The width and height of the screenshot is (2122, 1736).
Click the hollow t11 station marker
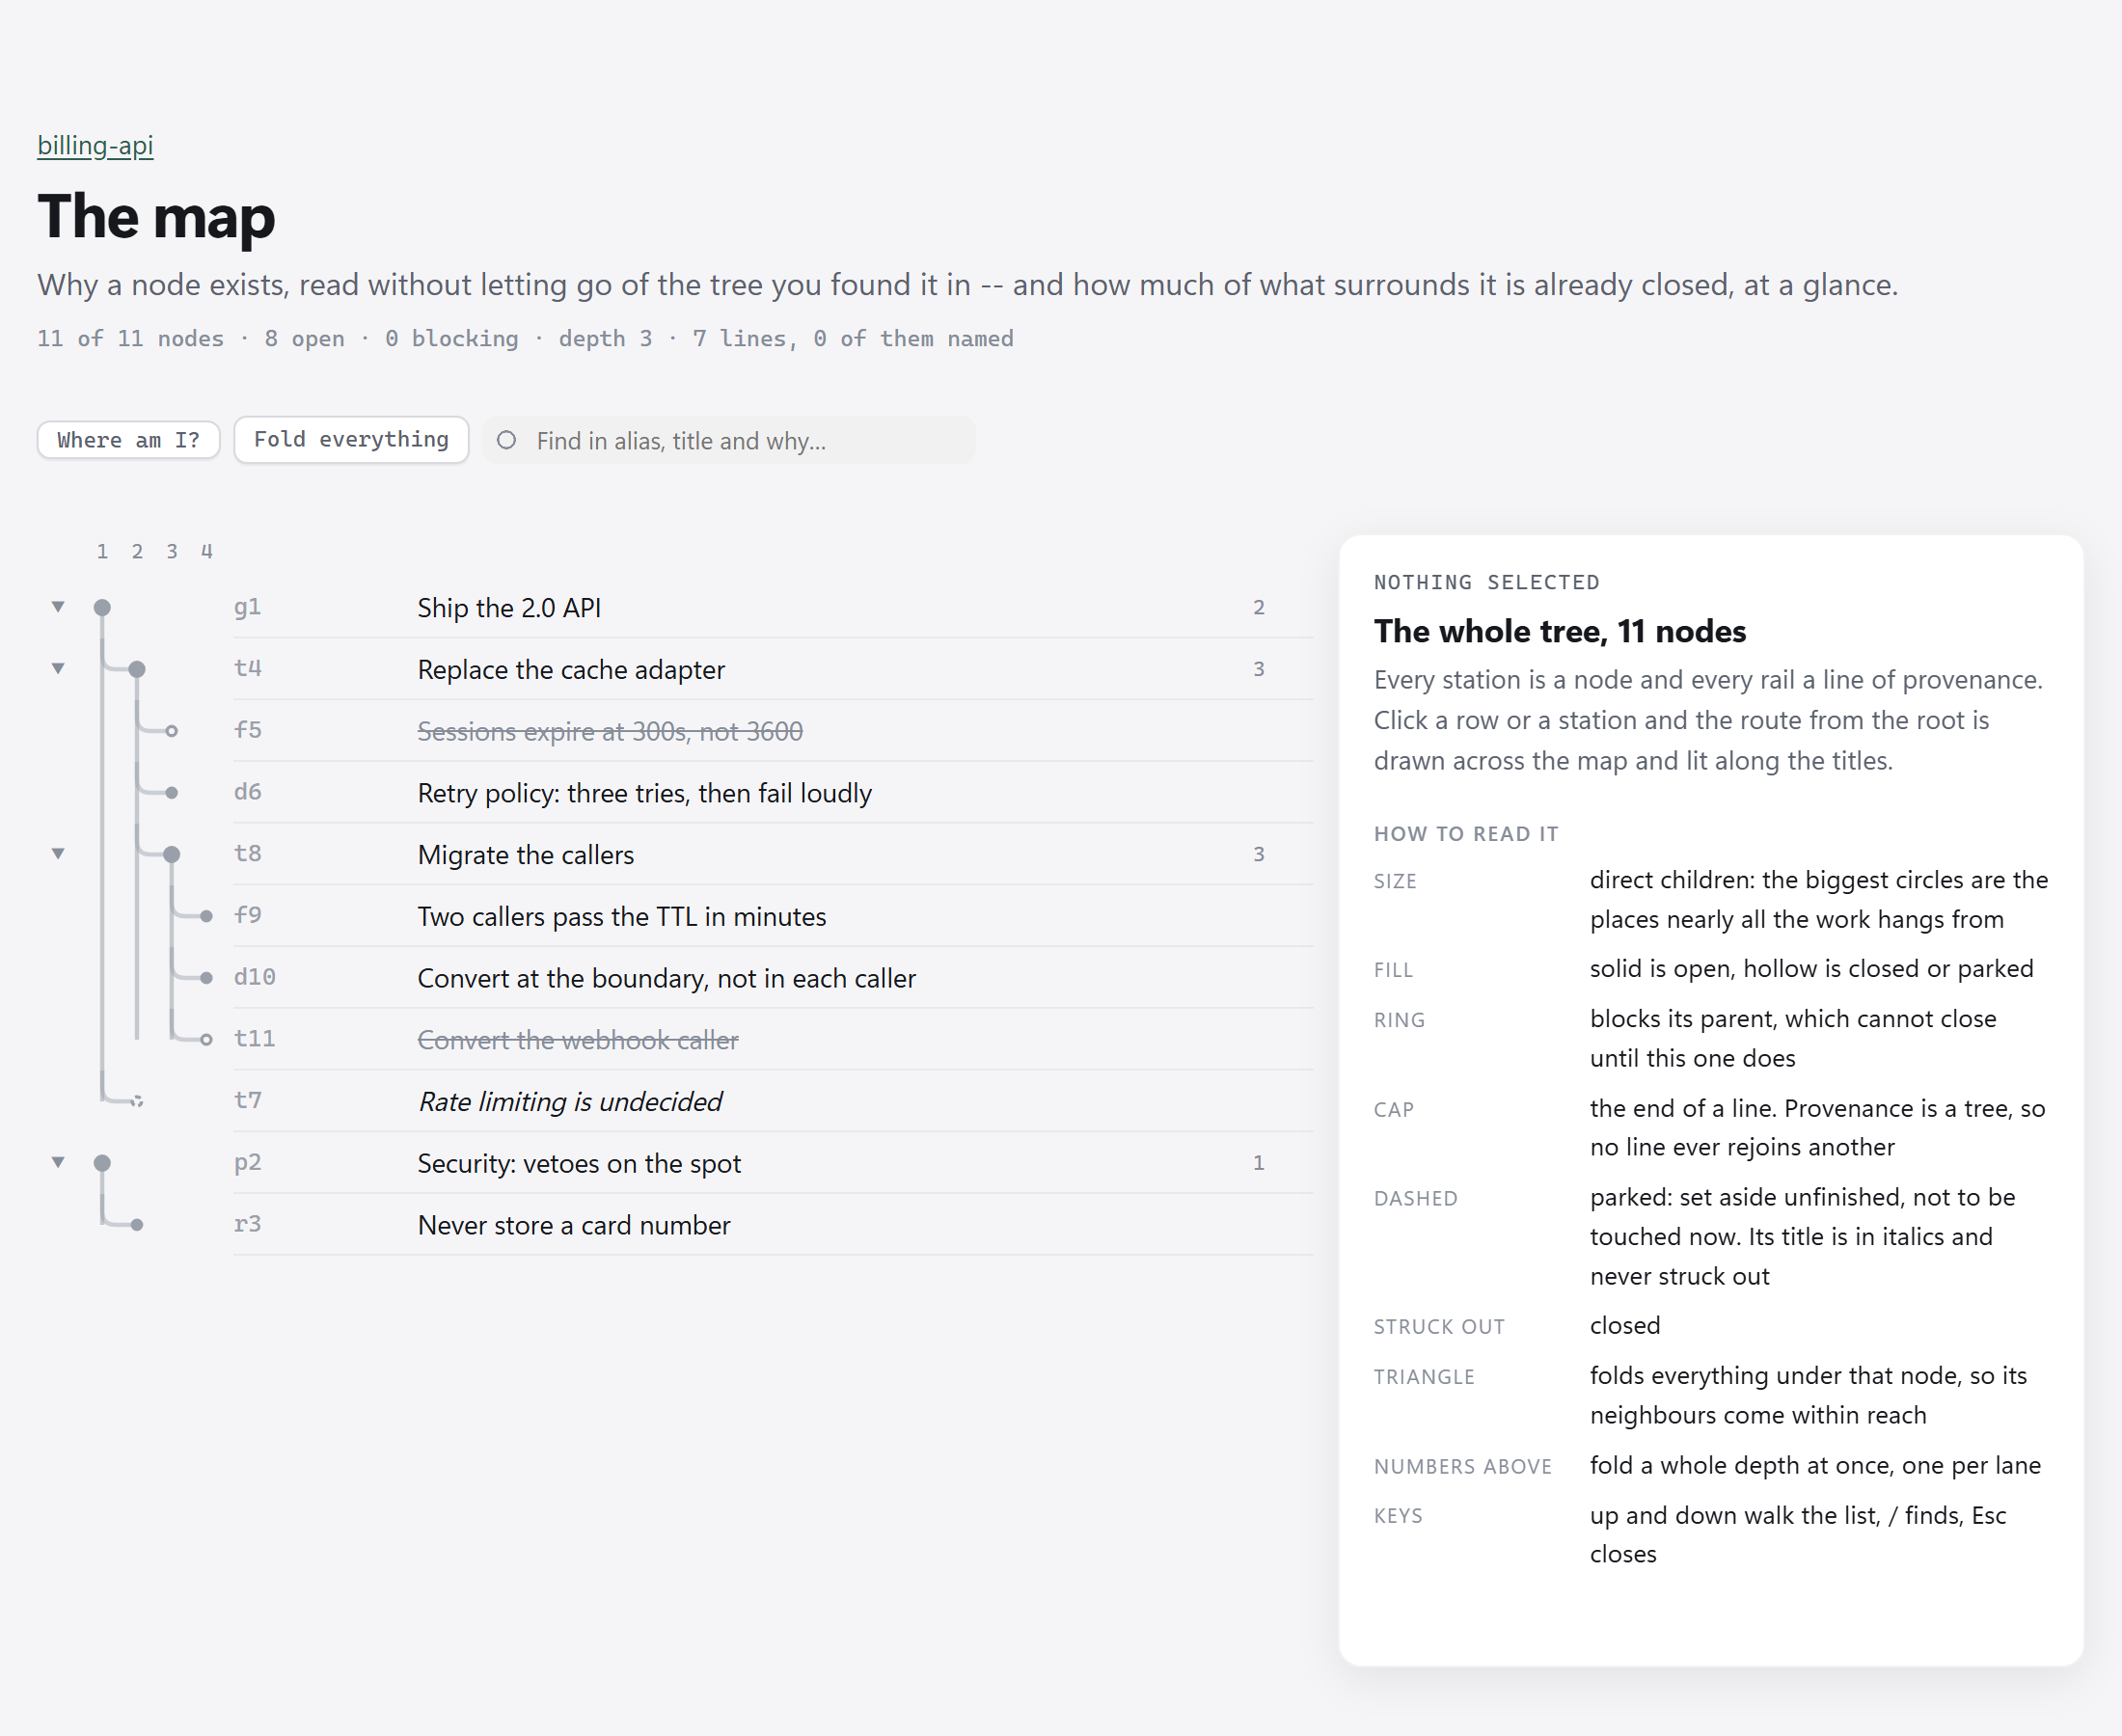[206, 1039]
